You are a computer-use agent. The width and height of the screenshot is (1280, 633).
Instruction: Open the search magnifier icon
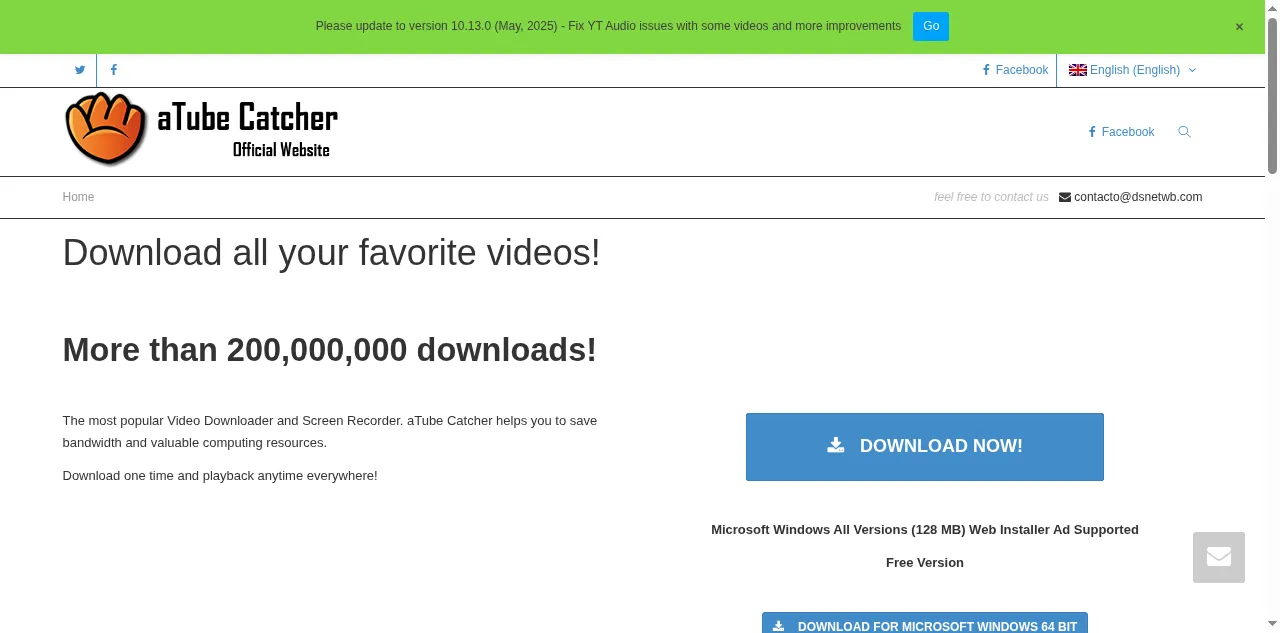point(1184,132)
